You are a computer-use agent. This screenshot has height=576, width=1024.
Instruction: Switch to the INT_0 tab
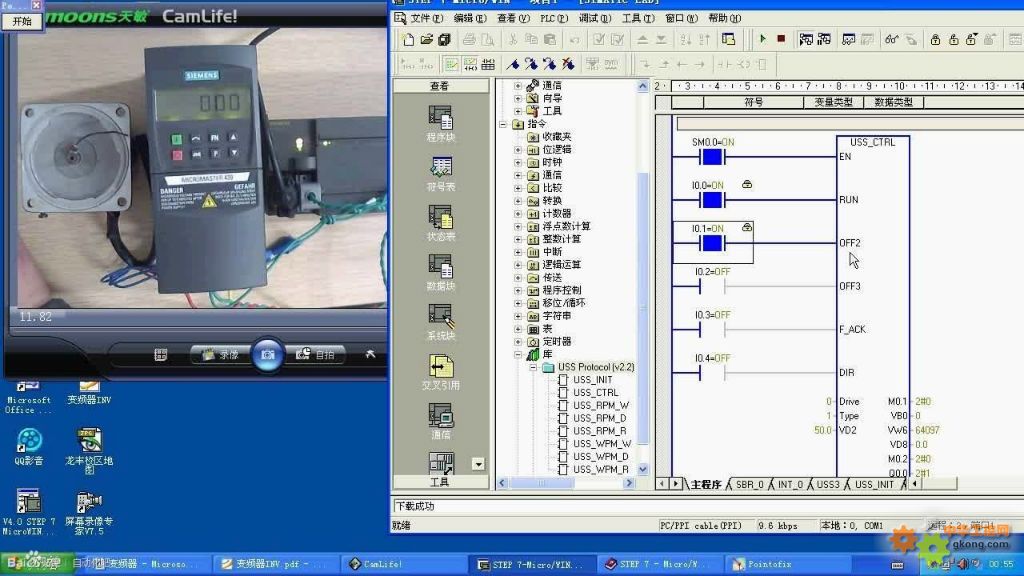790,485
